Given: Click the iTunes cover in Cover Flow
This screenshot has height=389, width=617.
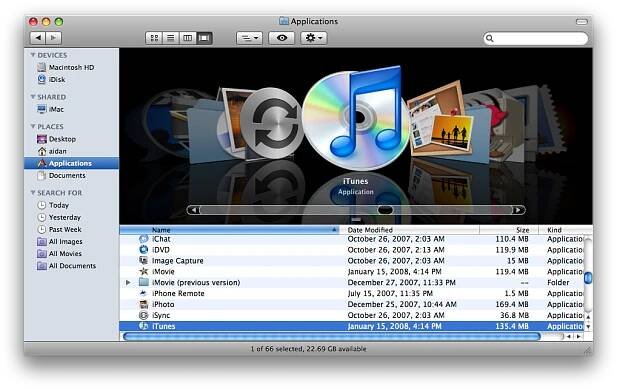Looking at the screenshot, I should [357, 118].
